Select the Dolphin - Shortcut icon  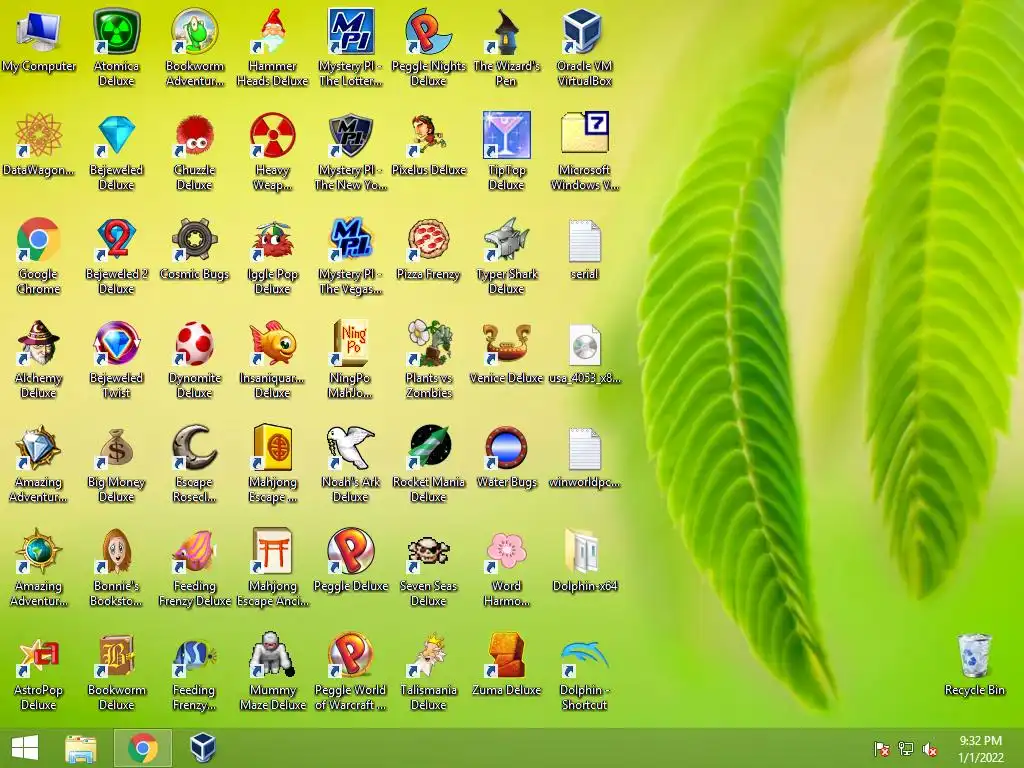click(584, 656)
